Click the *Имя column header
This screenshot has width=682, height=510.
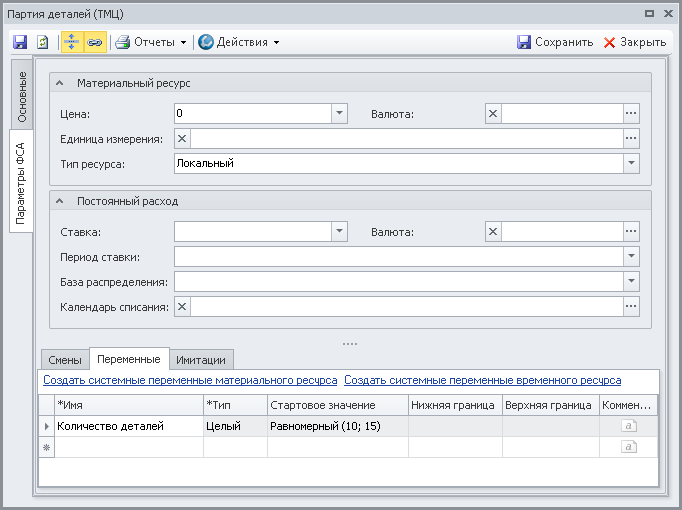tap(129, 405)
